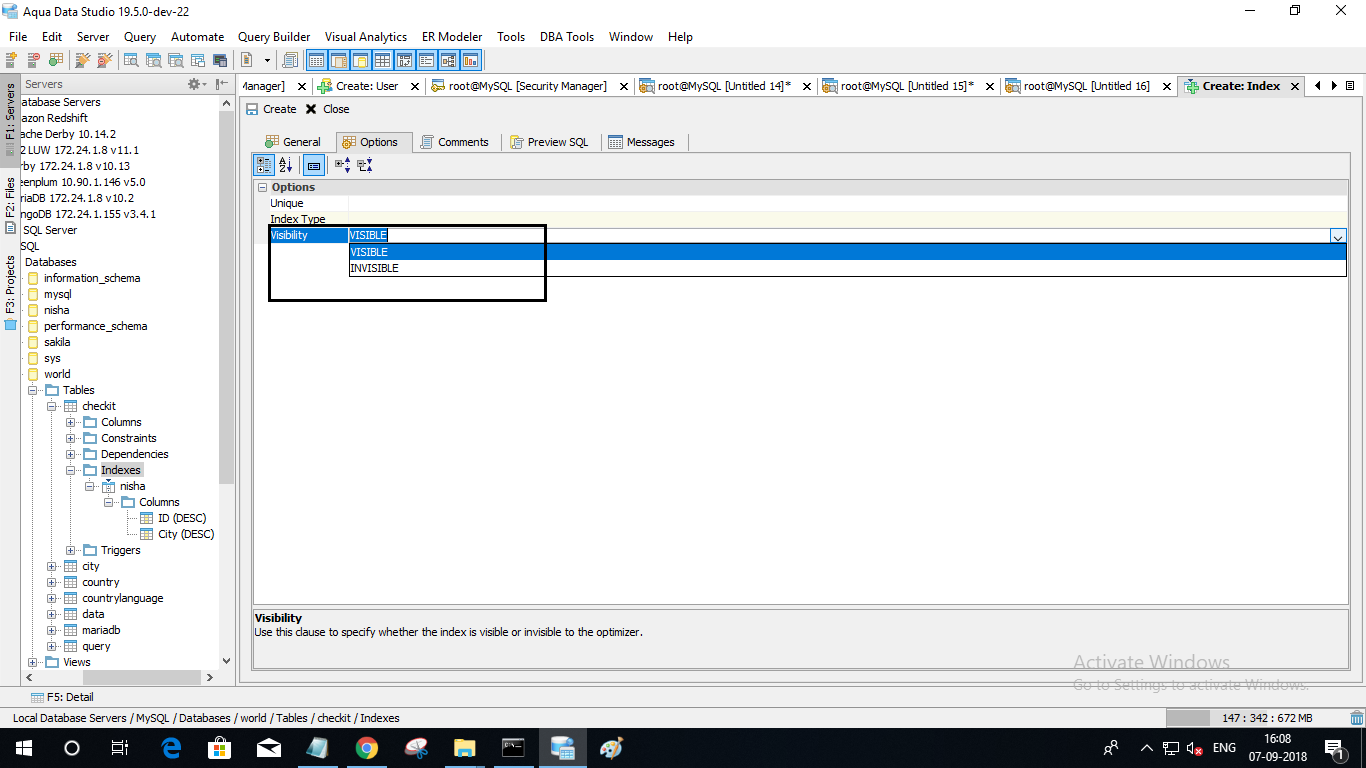Open the ER Modeler menu
Viewport: 1366px width, 768px height.
pos(452,36)
